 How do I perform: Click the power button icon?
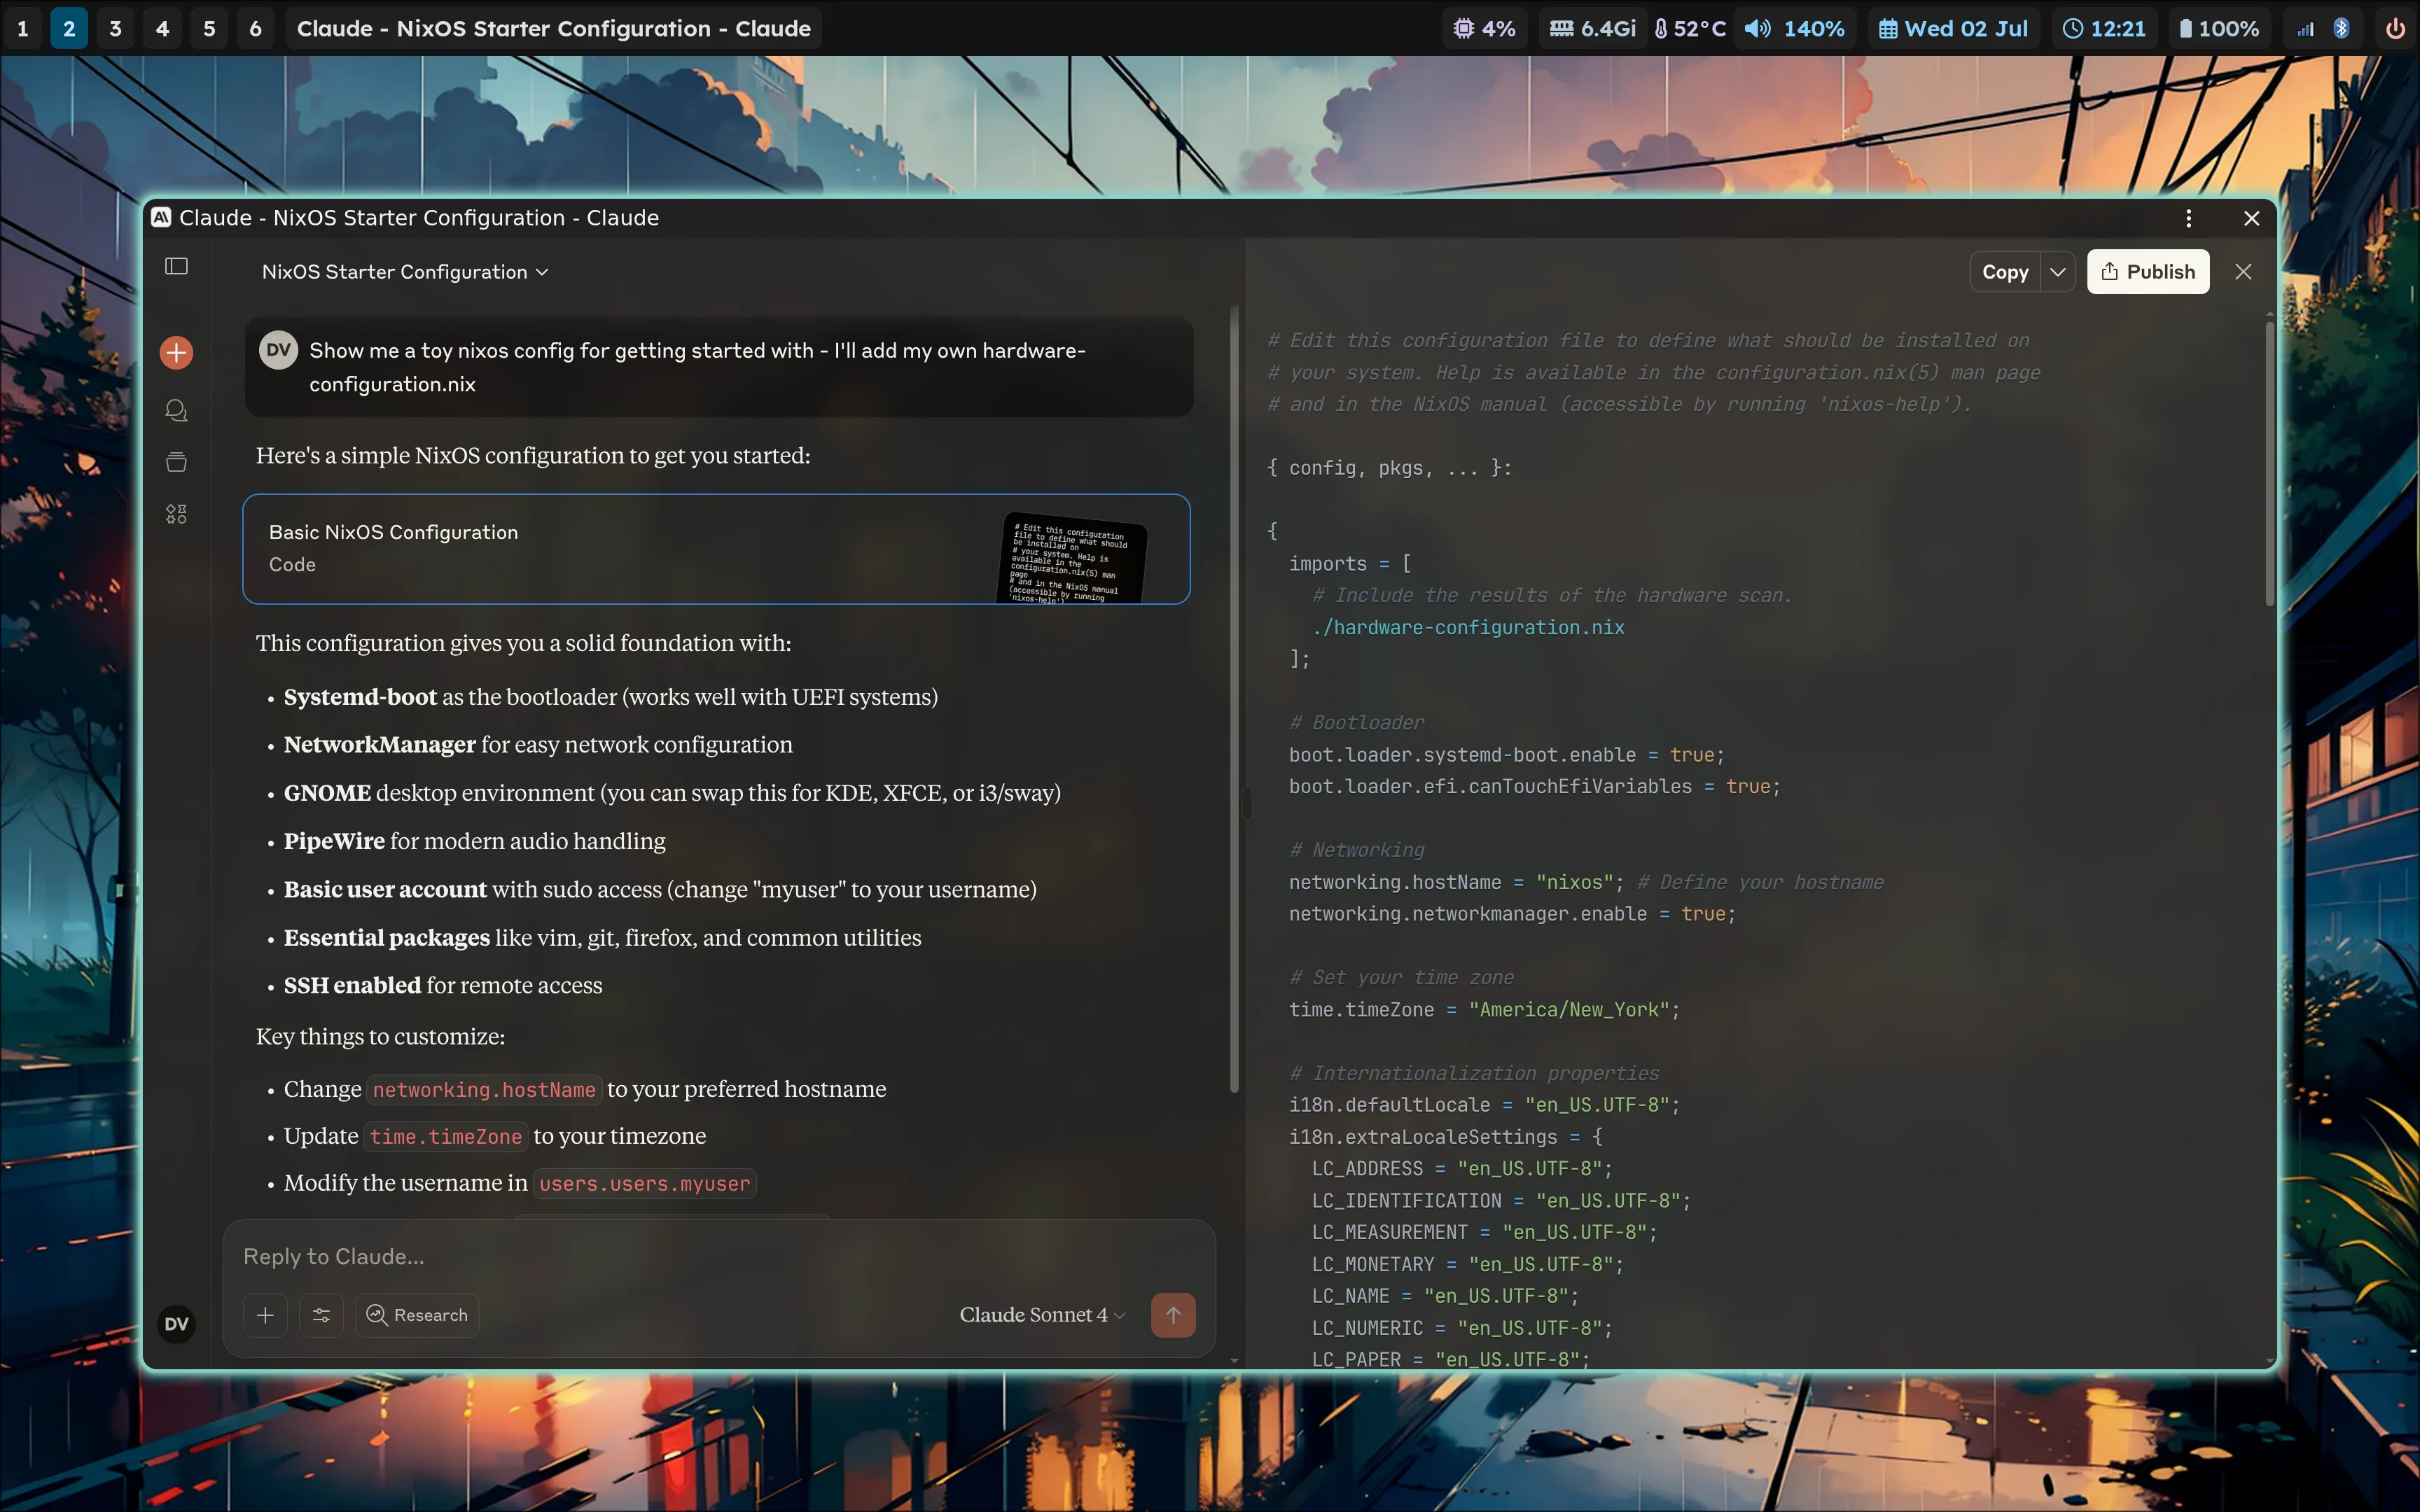[2395, 28]
